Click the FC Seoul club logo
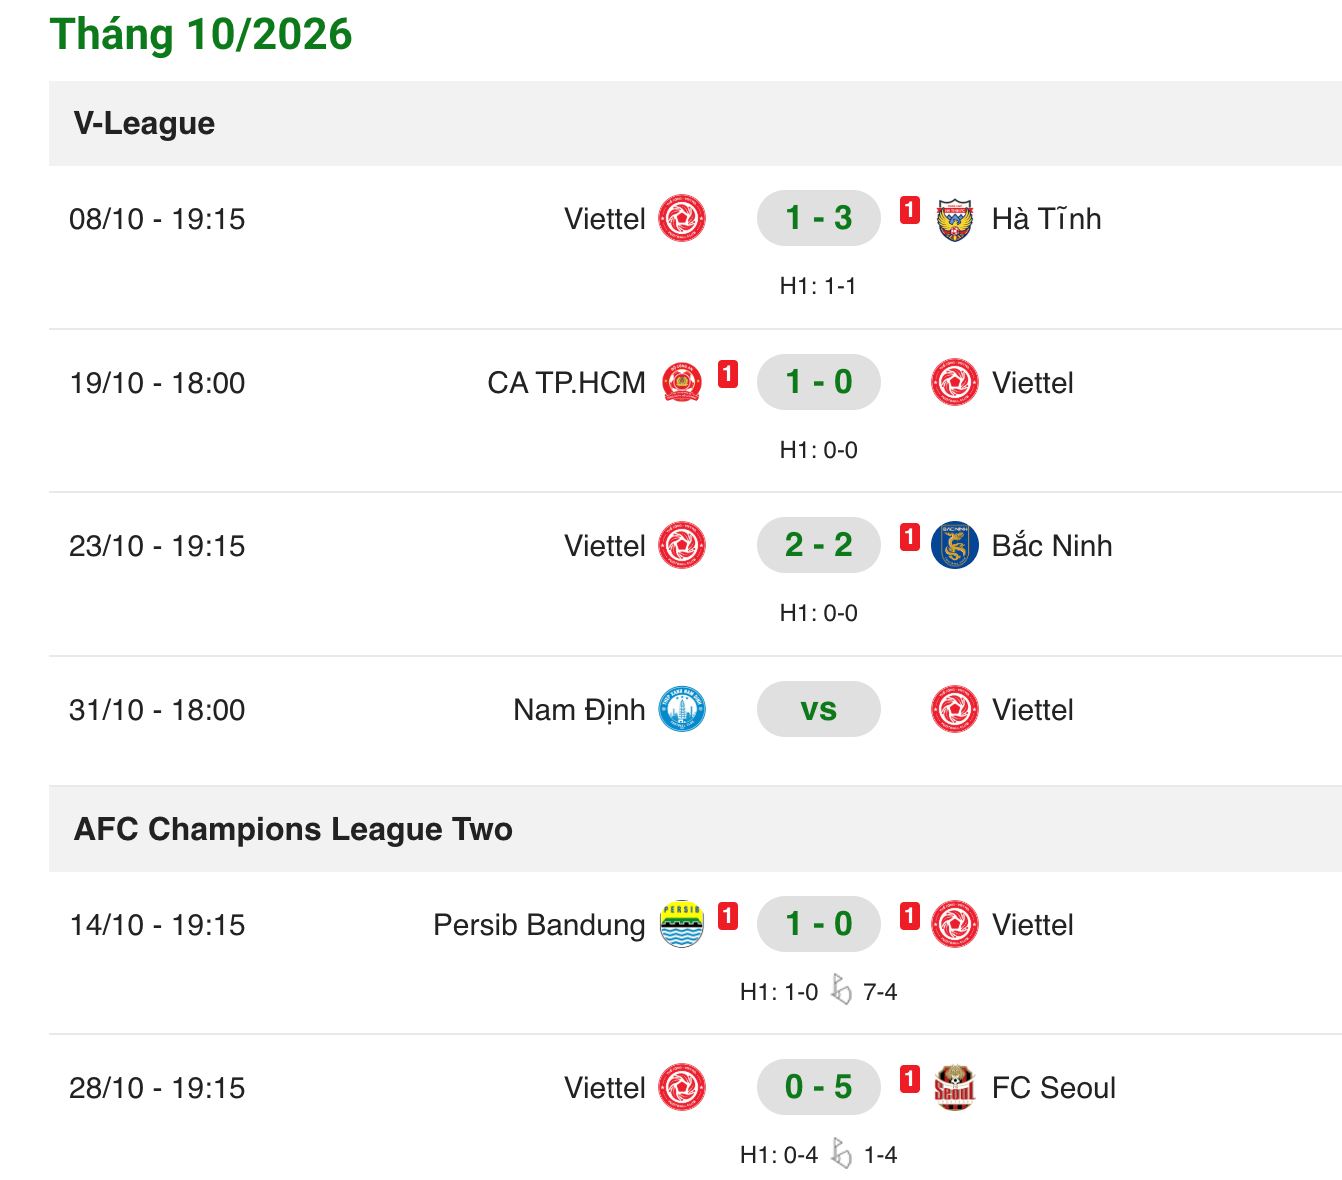 tap(955, 1088)
